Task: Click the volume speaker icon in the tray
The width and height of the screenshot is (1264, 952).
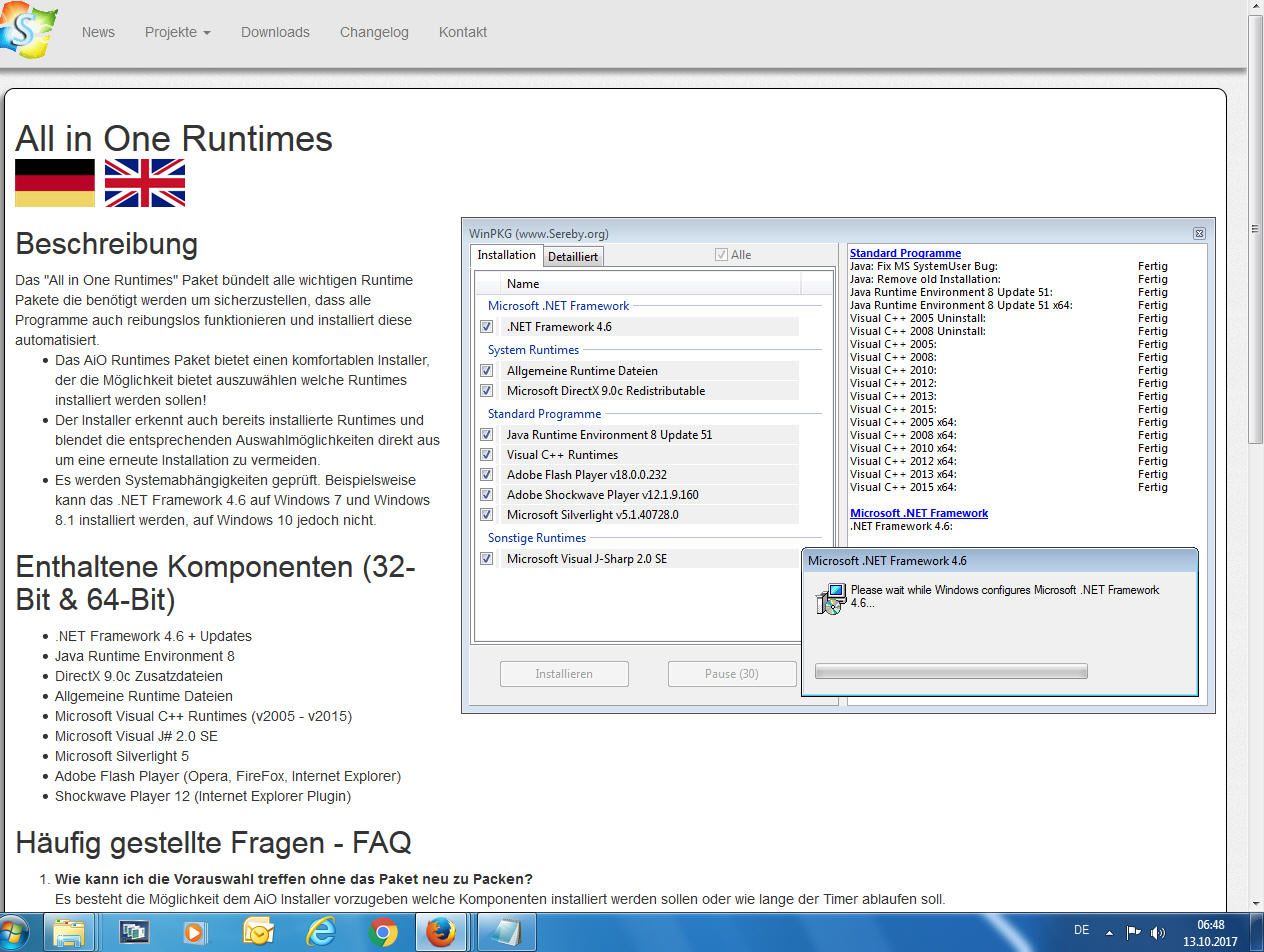Action: click(x=1158, y=933)
